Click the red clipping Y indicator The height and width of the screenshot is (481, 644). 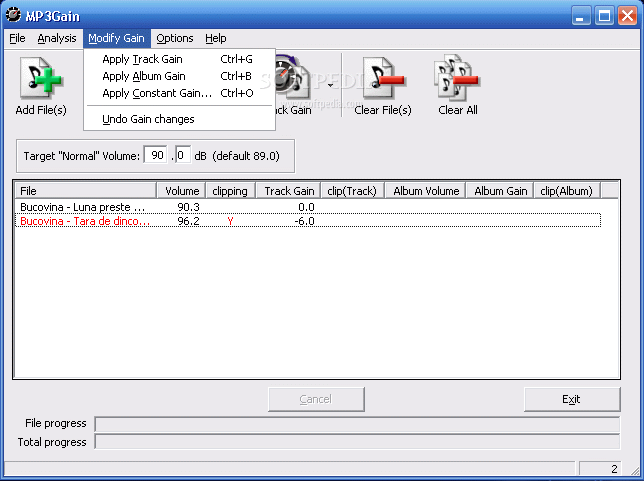coord(230,221)
